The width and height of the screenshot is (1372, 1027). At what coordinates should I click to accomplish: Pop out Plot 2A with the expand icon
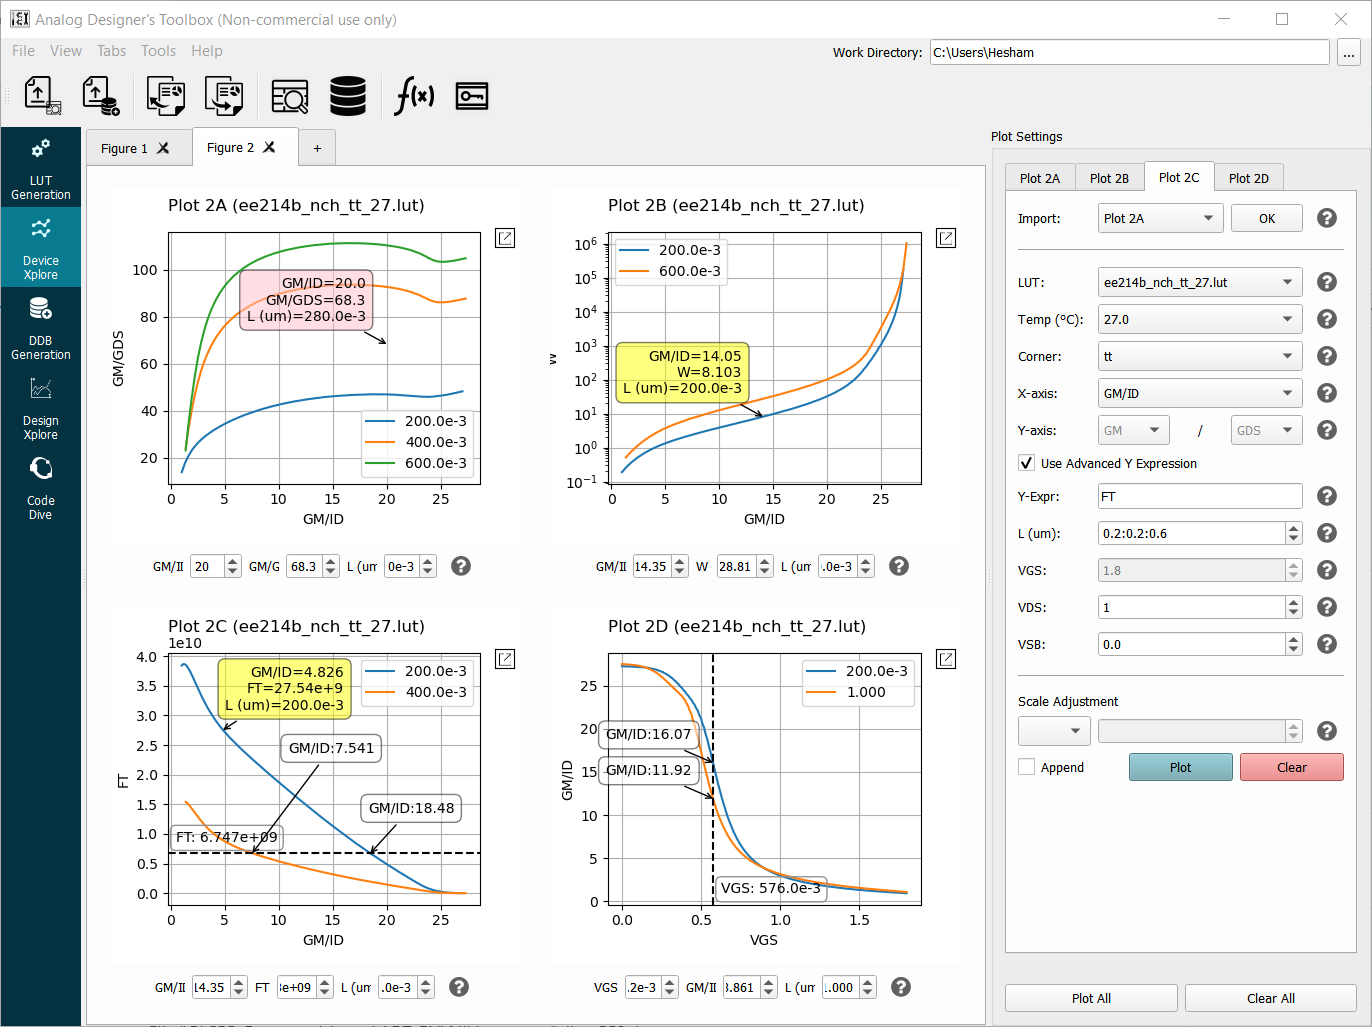[505, 238]
